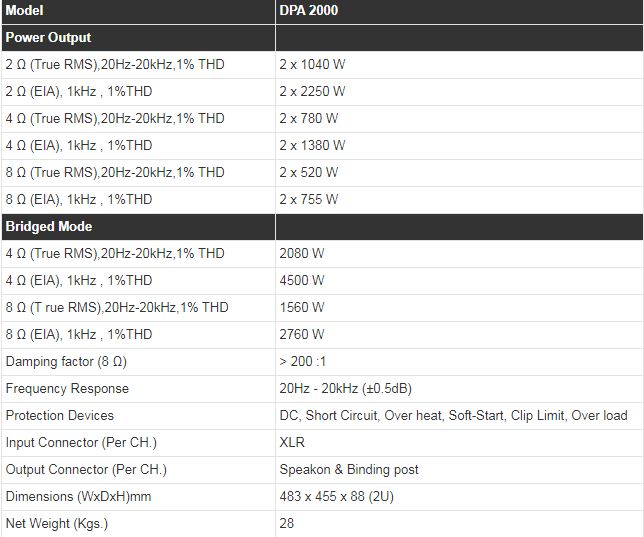644x537 pixels.
Task: Click the "Power Output" section heading
Action: [x=48, y=37]
